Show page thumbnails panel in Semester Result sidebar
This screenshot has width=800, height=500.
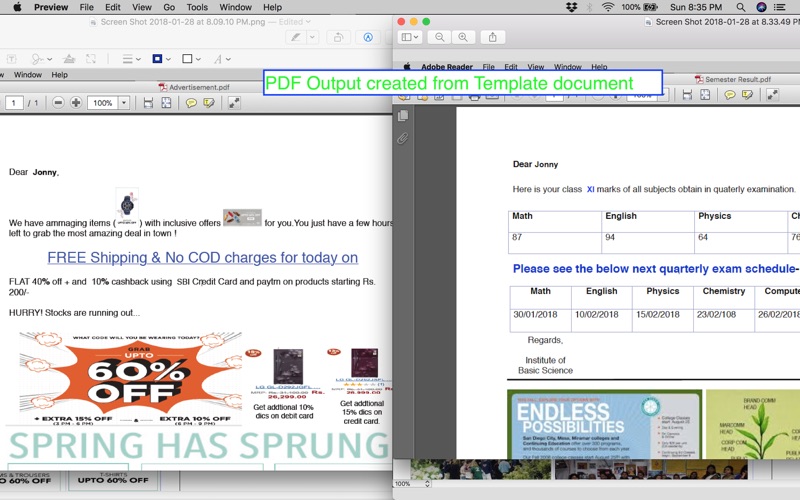tap(403, 116)
